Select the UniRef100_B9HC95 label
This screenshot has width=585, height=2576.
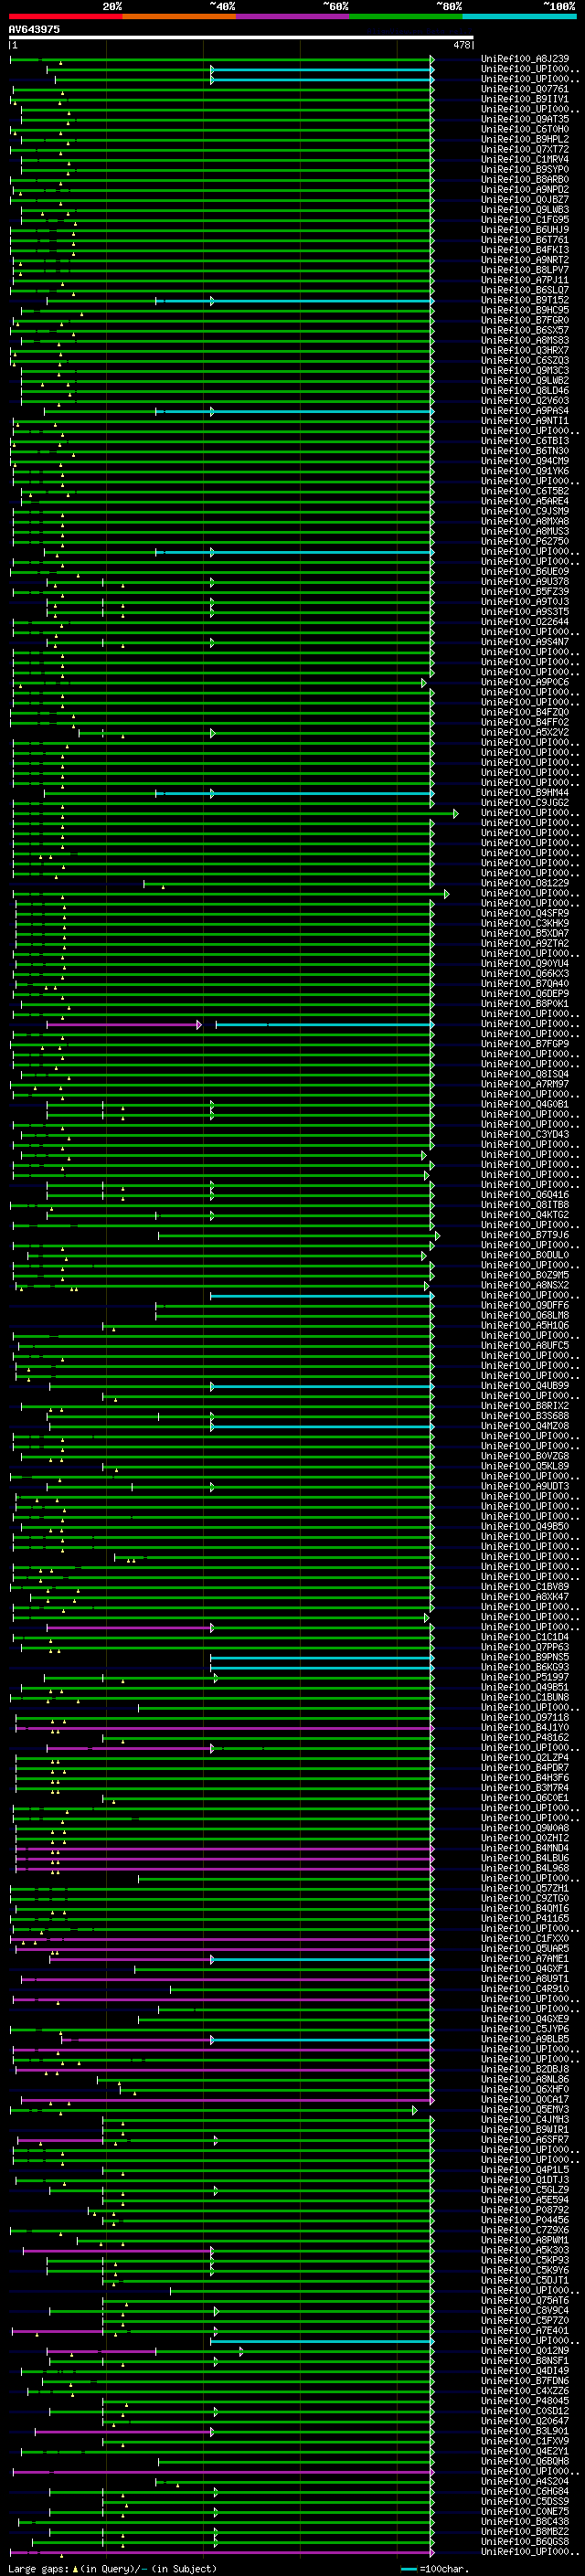pyautogui.click(x=525, y=310)
